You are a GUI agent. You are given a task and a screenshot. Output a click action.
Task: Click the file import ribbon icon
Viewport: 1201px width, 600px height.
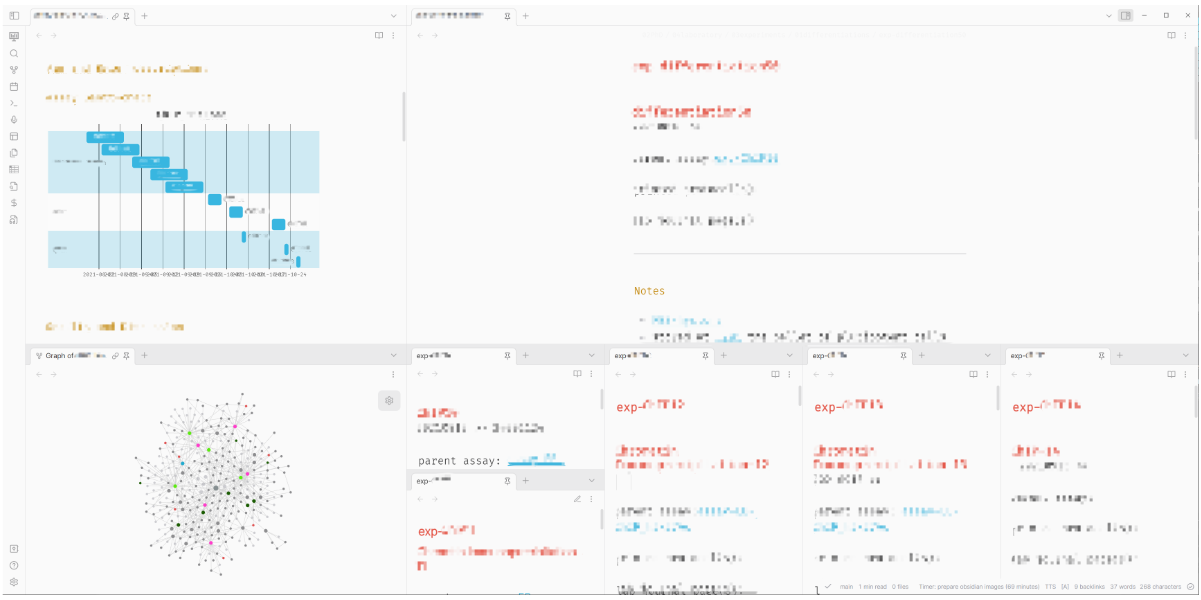tap(14, 186)
